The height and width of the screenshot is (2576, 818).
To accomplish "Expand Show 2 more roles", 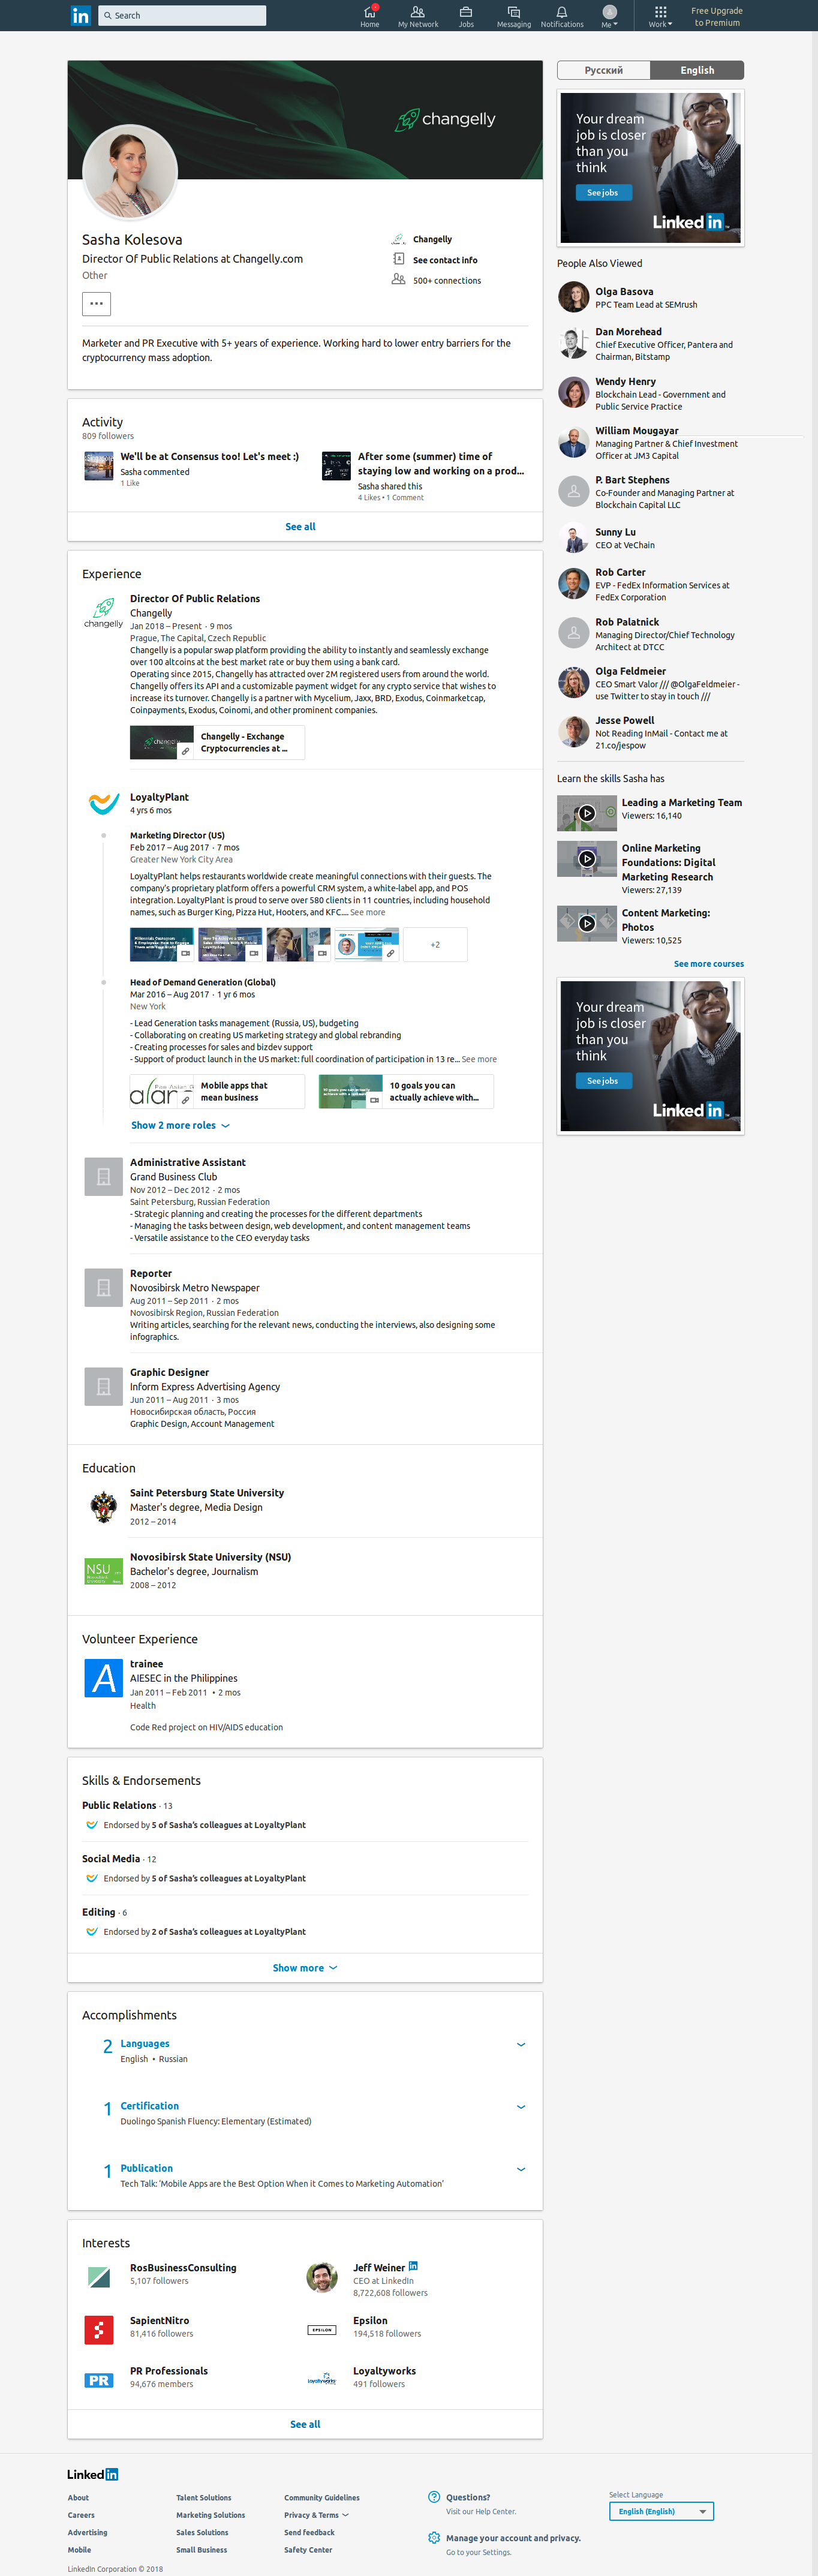I will (x=180, y=1125).
